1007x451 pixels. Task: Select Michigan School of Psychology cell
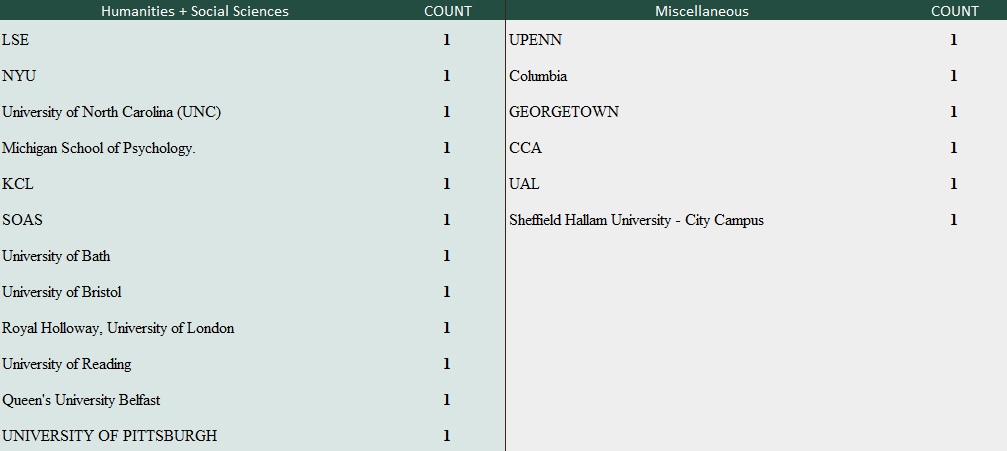pos(98,148)
